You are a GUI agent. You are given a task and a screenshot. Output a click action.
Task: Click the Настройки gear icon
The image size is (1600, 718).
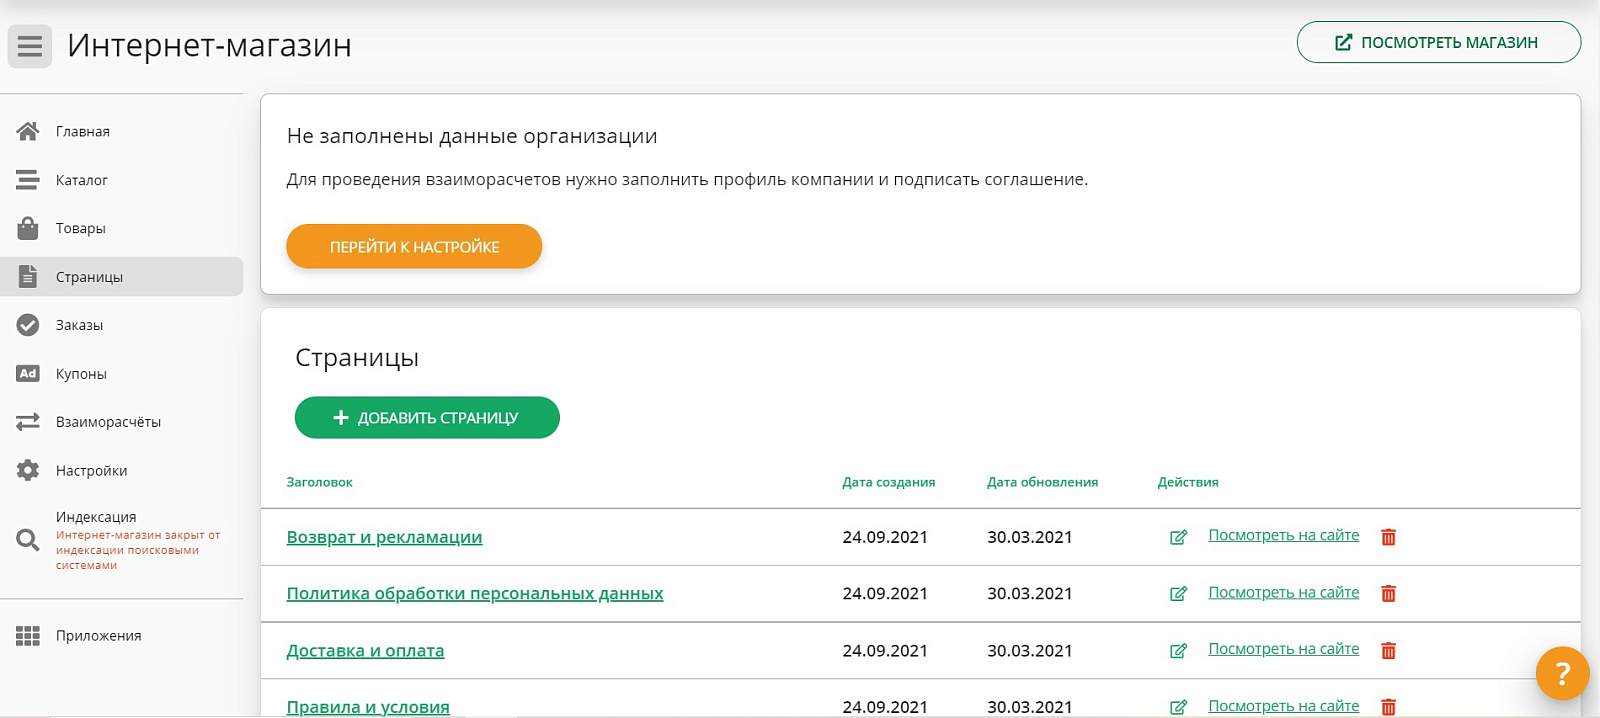click(28, 470)
